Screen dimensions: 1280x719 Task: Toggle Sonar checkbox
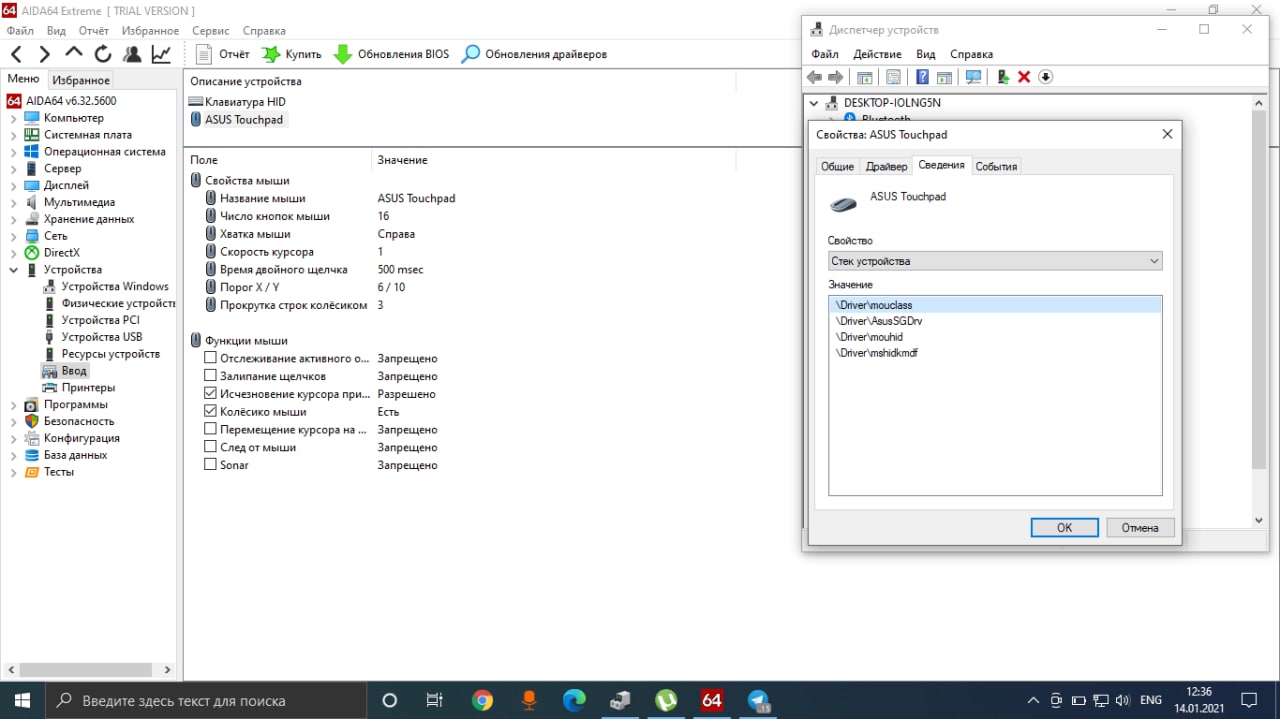click(x=210, y=465)
